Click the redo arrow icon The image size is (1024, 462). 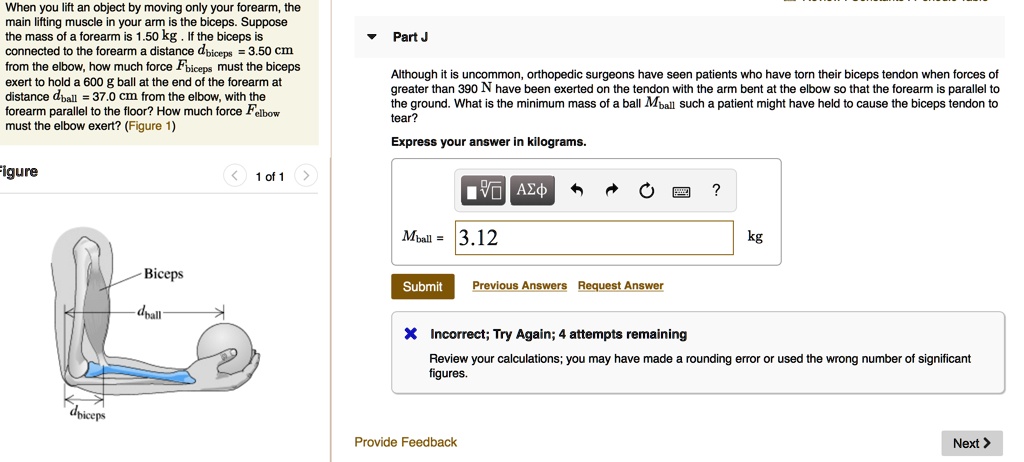[612, 191]
